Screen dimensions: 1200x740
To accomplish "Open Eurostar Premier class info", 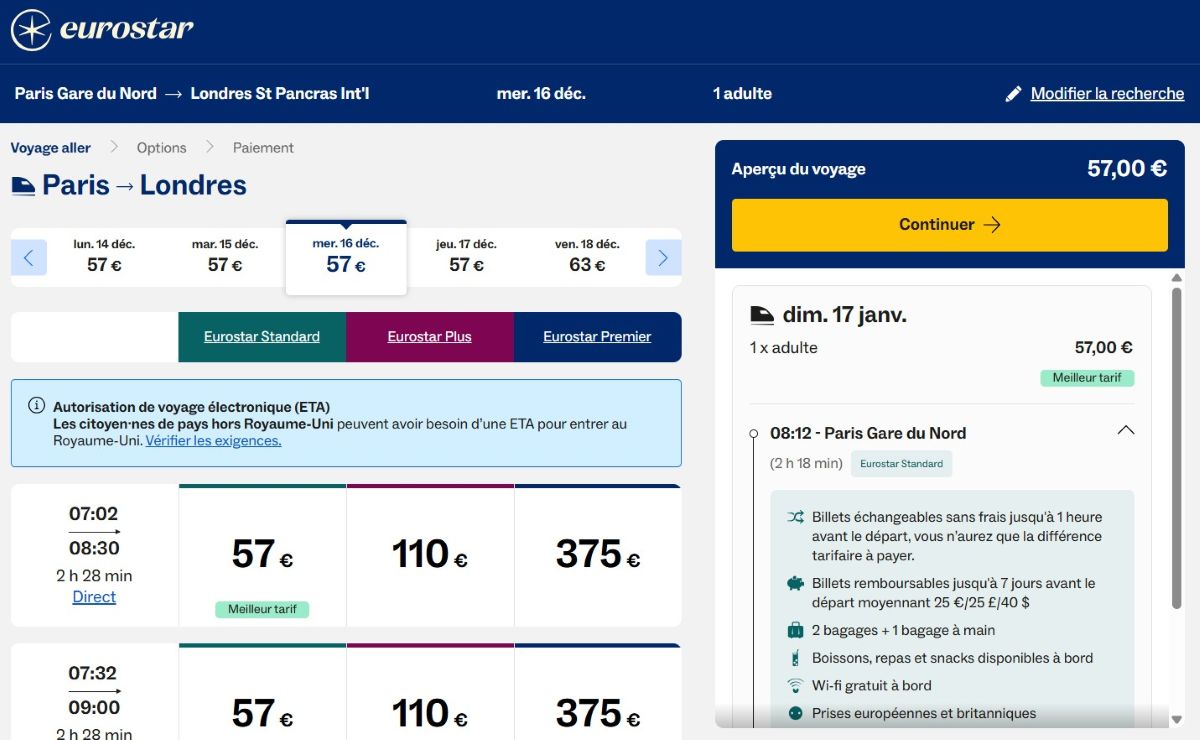I will coord(597,337).
